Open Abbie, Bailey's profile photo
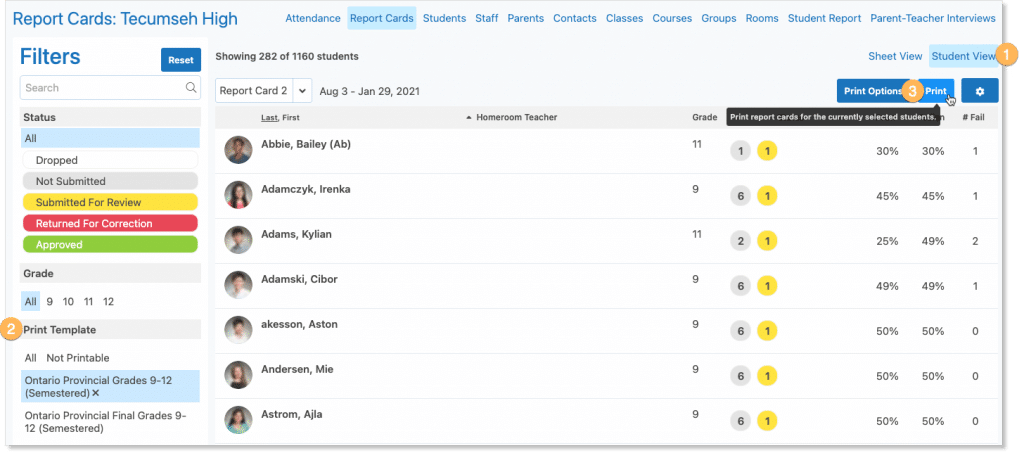1024x453 pixels. coord(238,150)
